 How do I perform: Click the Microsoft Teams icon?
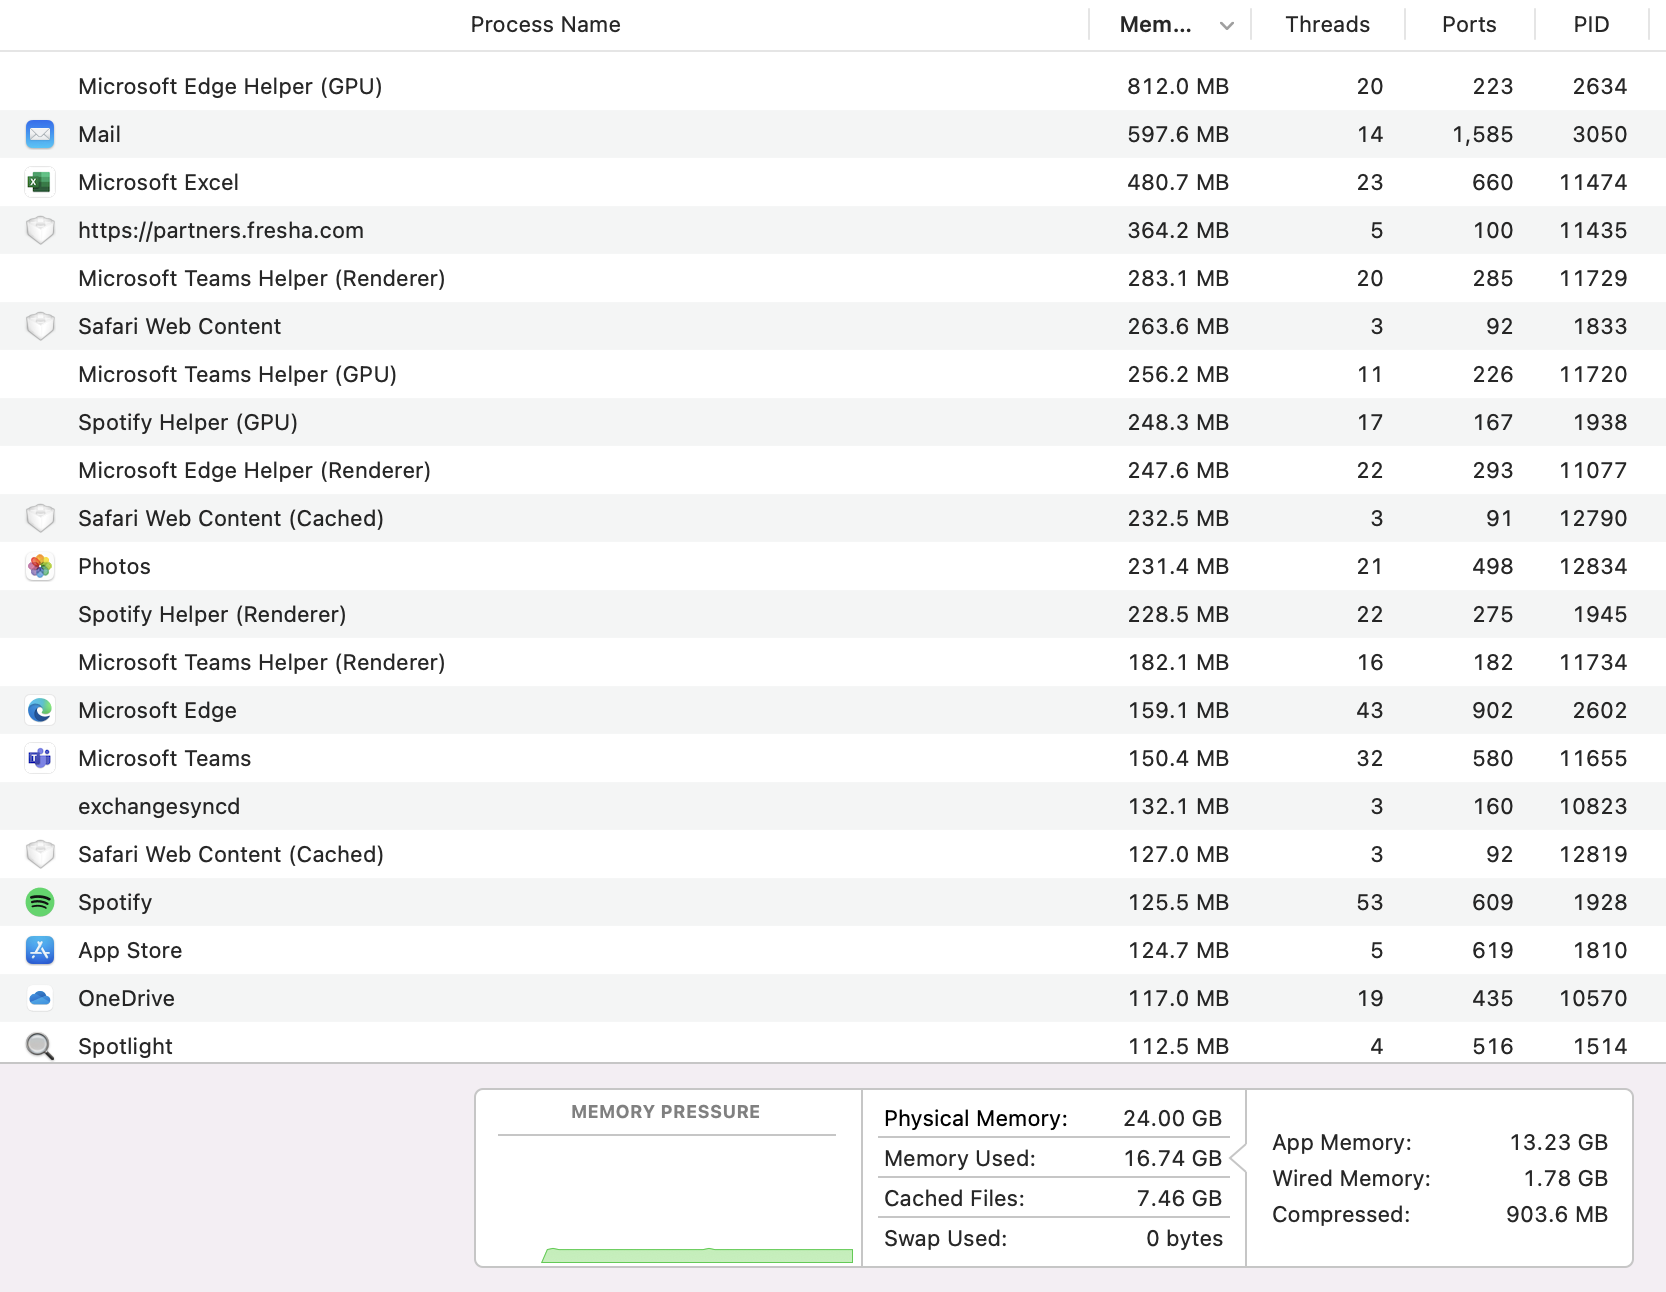[40, 758]
